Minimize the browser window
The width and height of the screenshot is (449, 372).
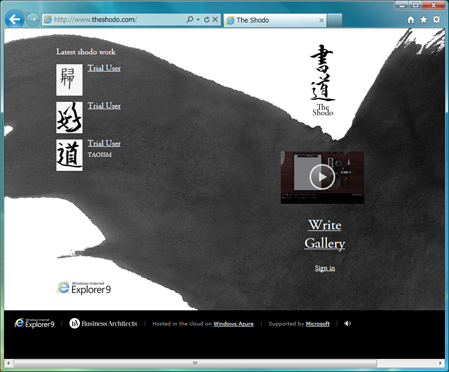[x=402, y=5]
